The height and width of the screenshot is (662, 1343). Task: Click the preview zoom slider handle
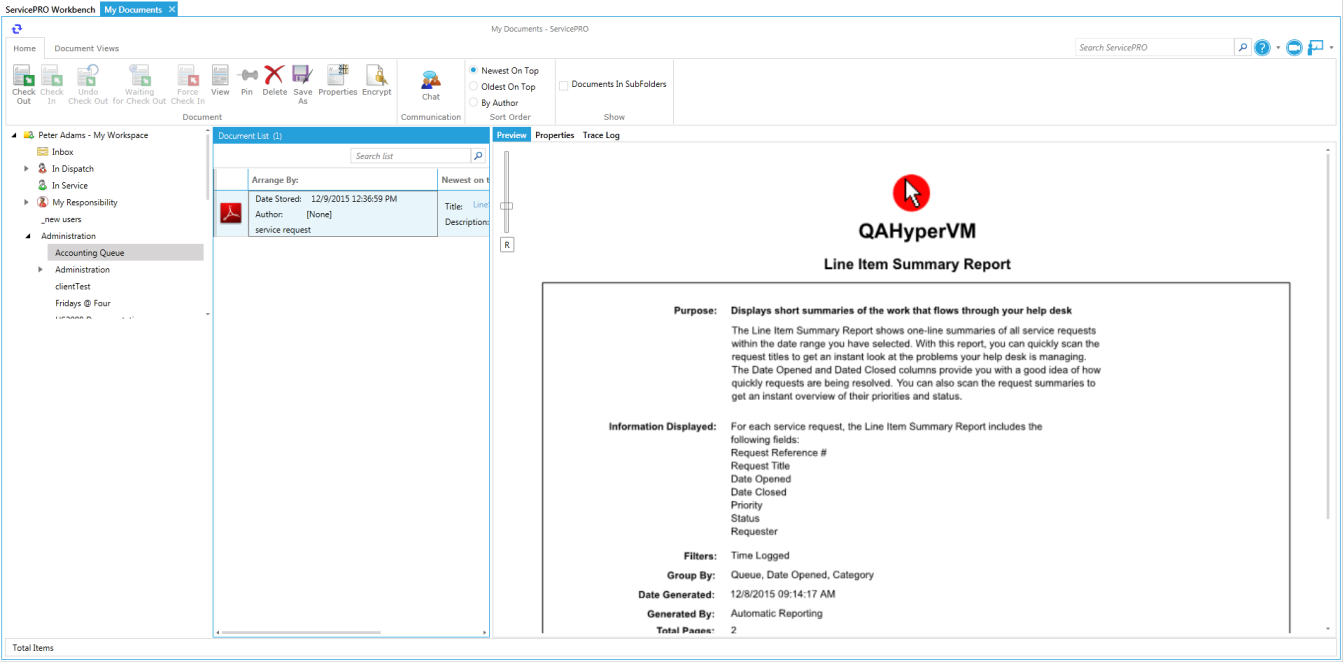507,205
